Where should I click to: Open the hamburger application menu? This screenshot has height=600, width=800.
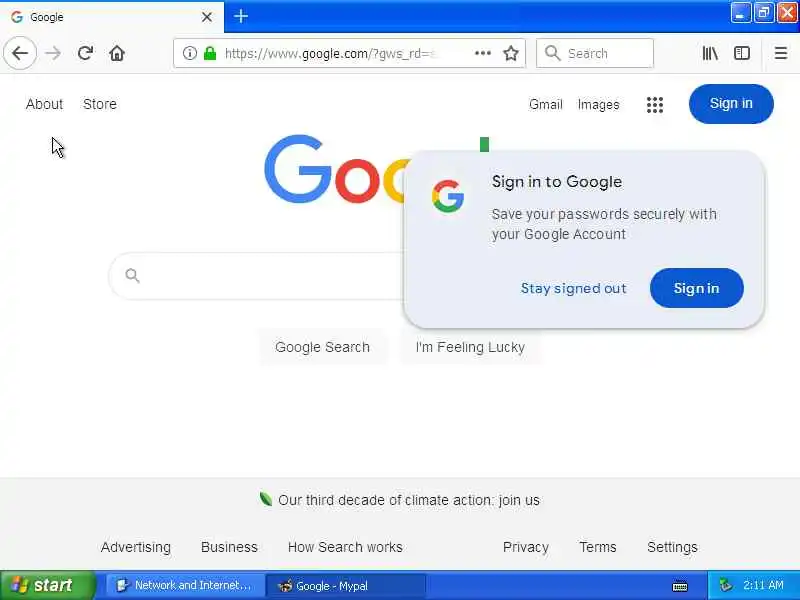click(781, 53)
